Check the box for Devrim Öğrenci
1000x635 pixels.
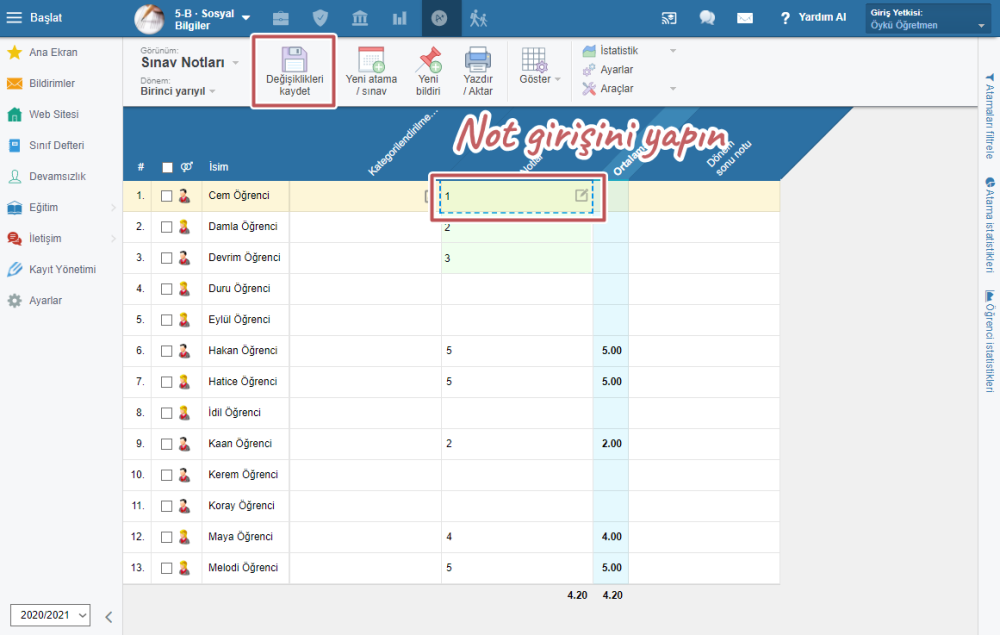coord(166,258)
